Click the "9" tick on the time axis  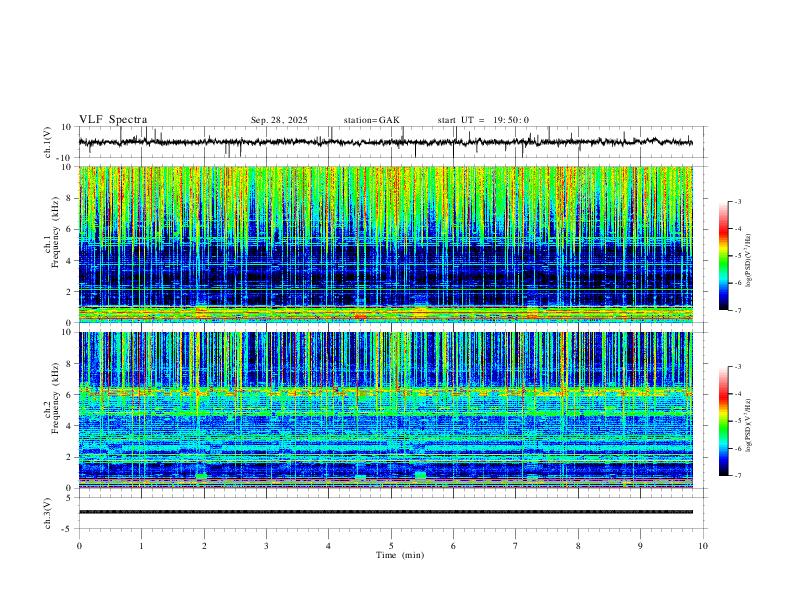click(x=640, y=546)
